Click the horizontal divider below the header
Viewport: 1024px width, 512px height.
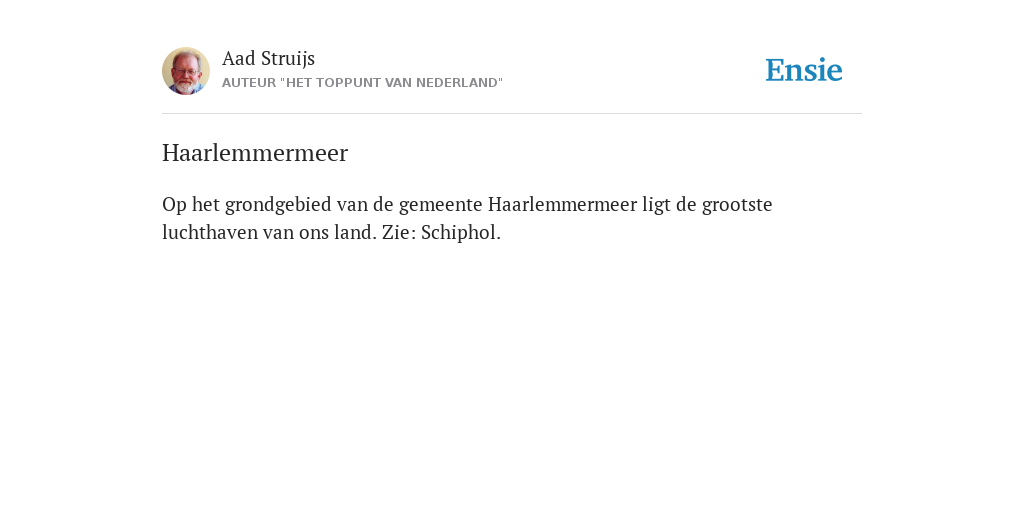[x=512, y=114]
